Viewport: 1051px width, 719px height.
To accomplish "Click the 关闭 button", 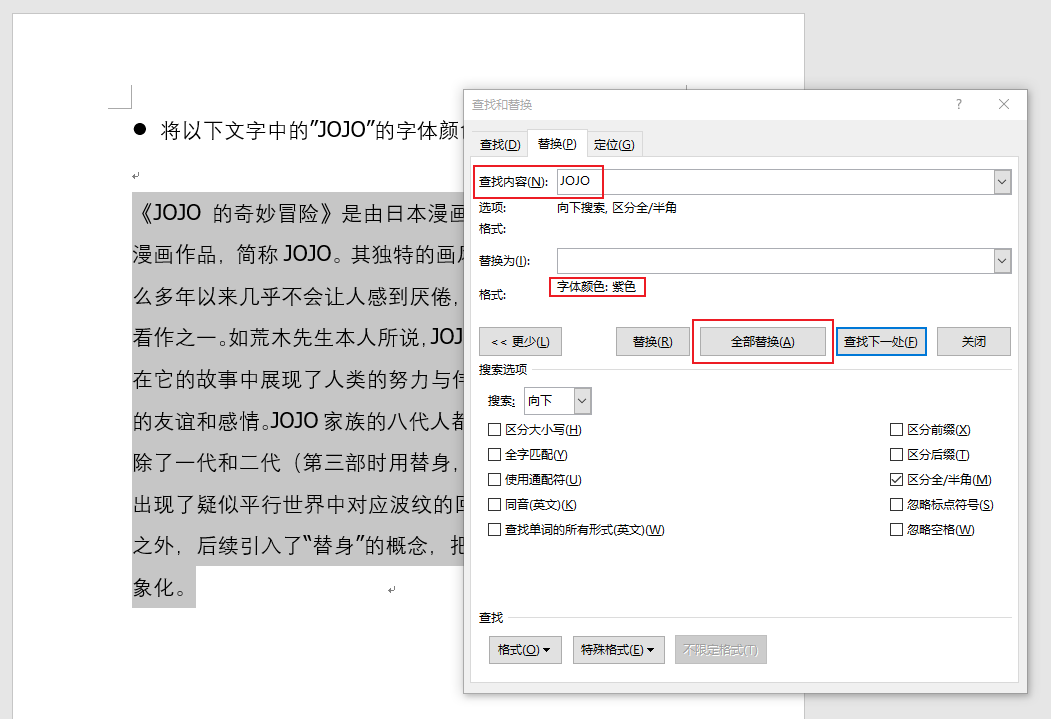I will click(973, 342).
